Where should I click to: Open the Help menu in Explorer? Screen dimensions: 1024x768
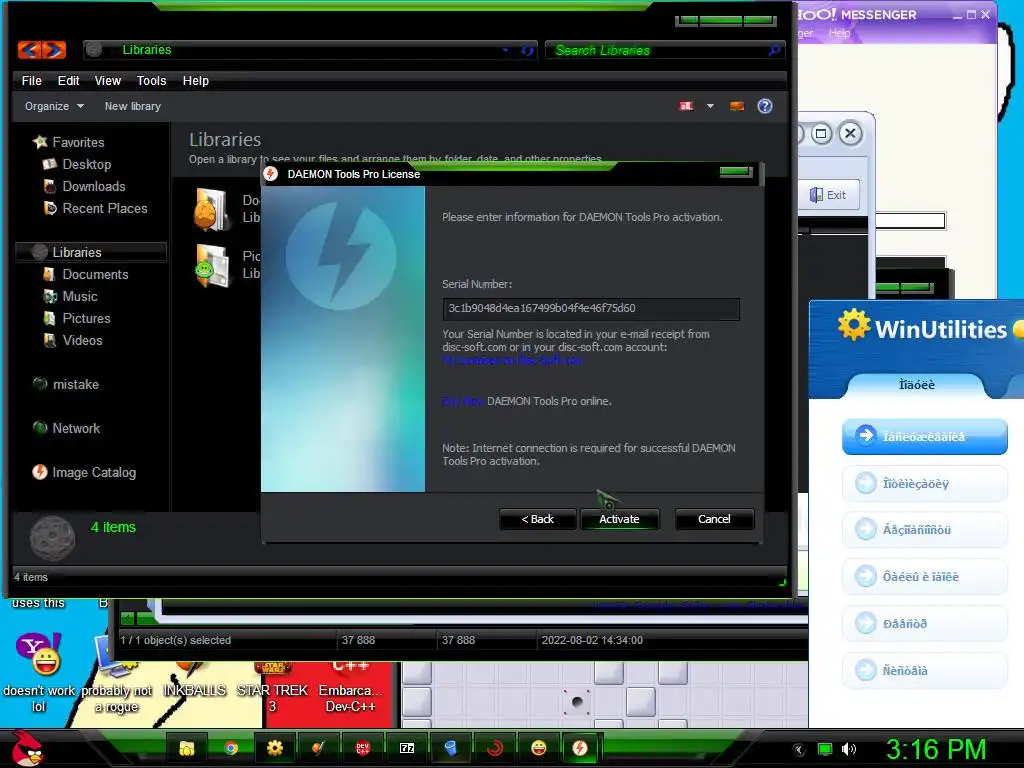[196, 81]
